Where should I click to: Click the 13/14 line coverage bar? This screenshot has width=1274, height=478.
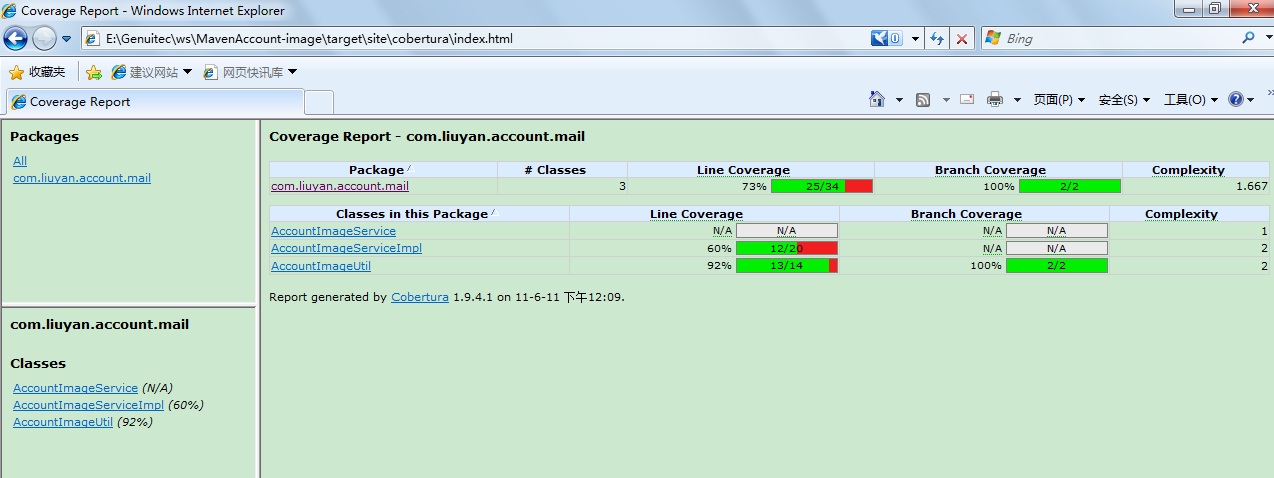(787, 265)
